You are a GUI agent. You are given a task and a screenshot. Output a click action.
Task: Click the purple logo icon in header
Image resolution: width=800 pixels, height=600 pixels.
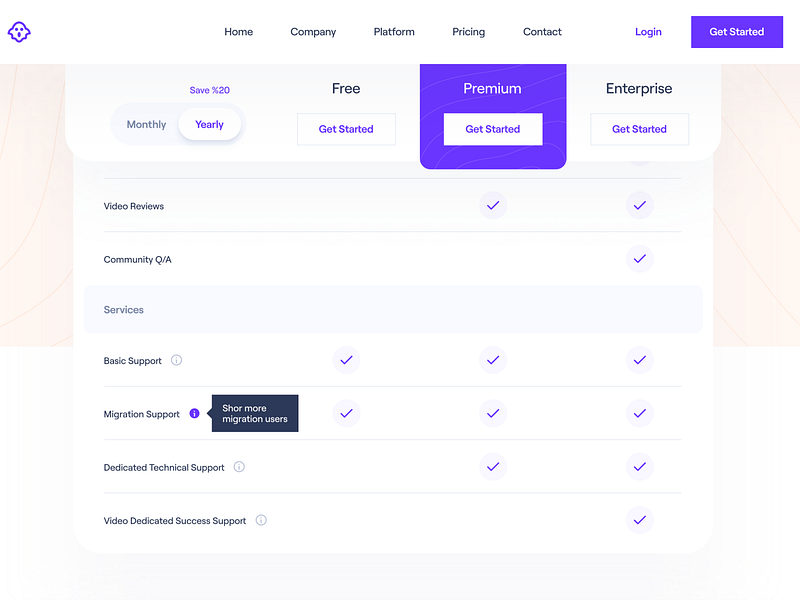(19, 32)
